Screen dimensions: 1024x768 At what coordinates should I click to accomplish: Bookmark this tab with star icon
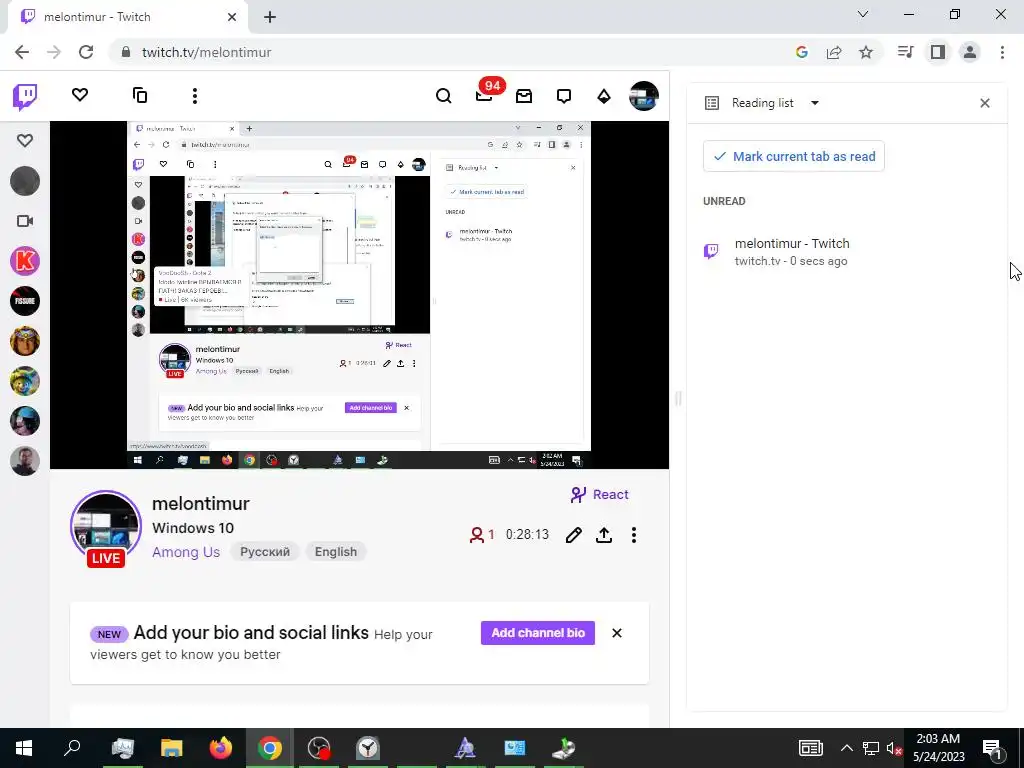click(866, 52)
